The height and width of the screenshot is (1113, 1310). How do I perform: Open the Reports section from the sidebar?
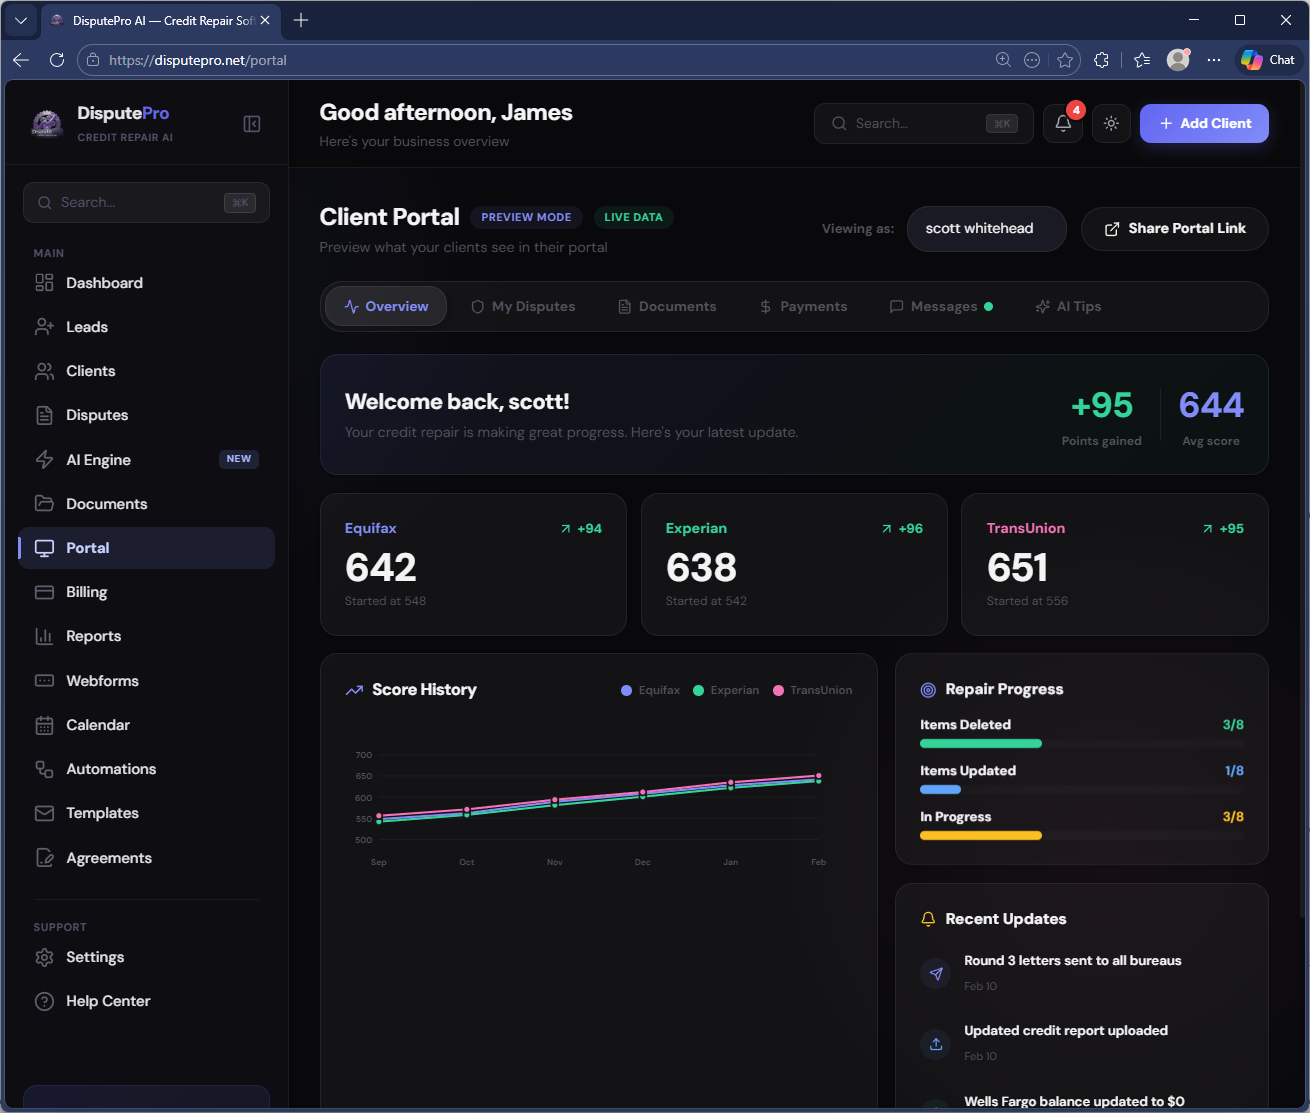tap(93, 636)
